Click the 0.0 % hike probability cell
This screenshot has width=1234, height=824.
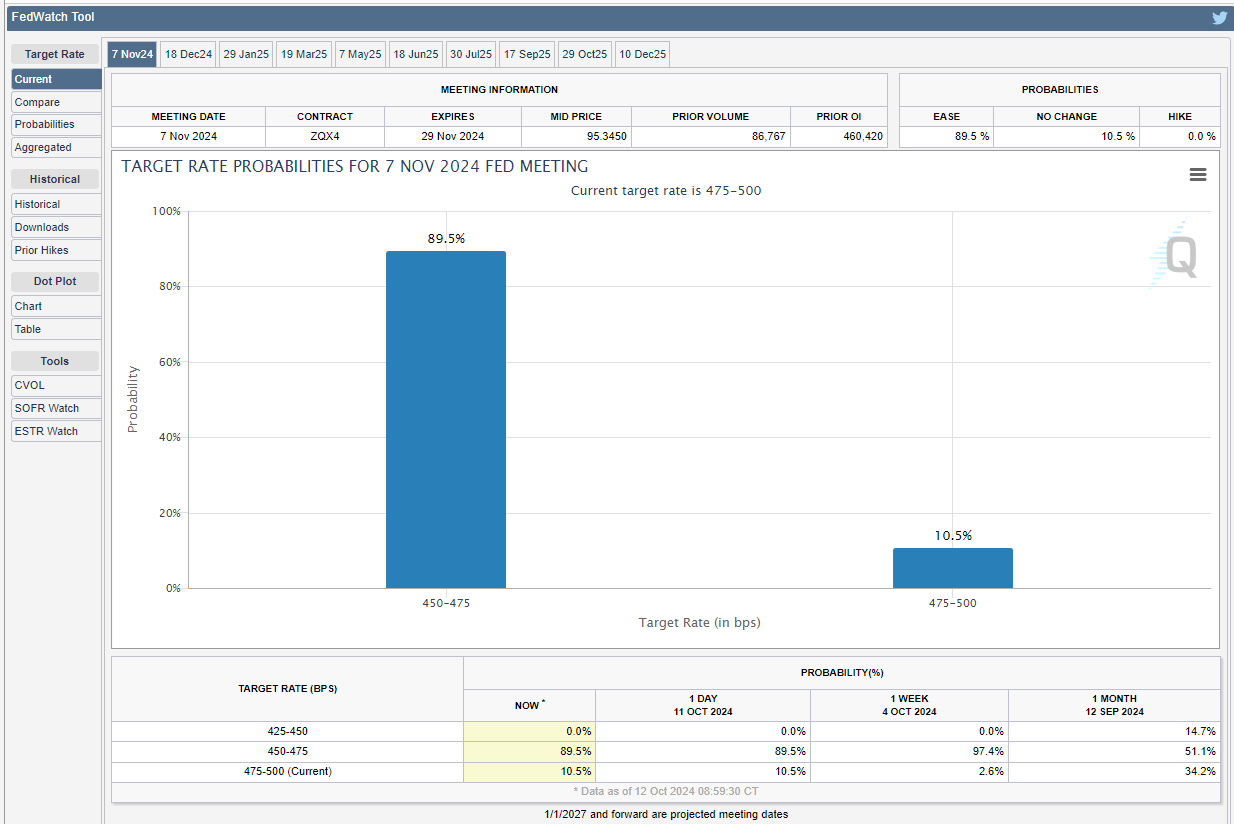tap(1180, 136)
